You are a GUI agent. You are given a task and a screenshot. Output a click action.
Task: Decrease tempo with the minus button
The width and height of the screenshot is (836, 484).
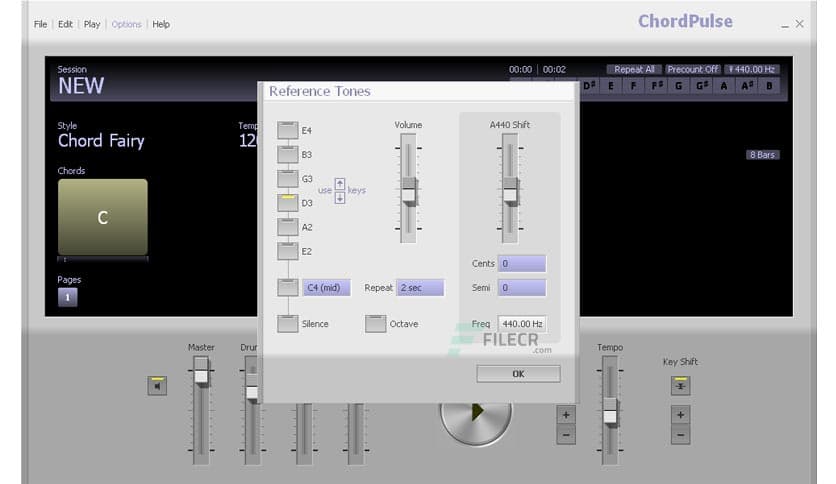pos(566,435)
